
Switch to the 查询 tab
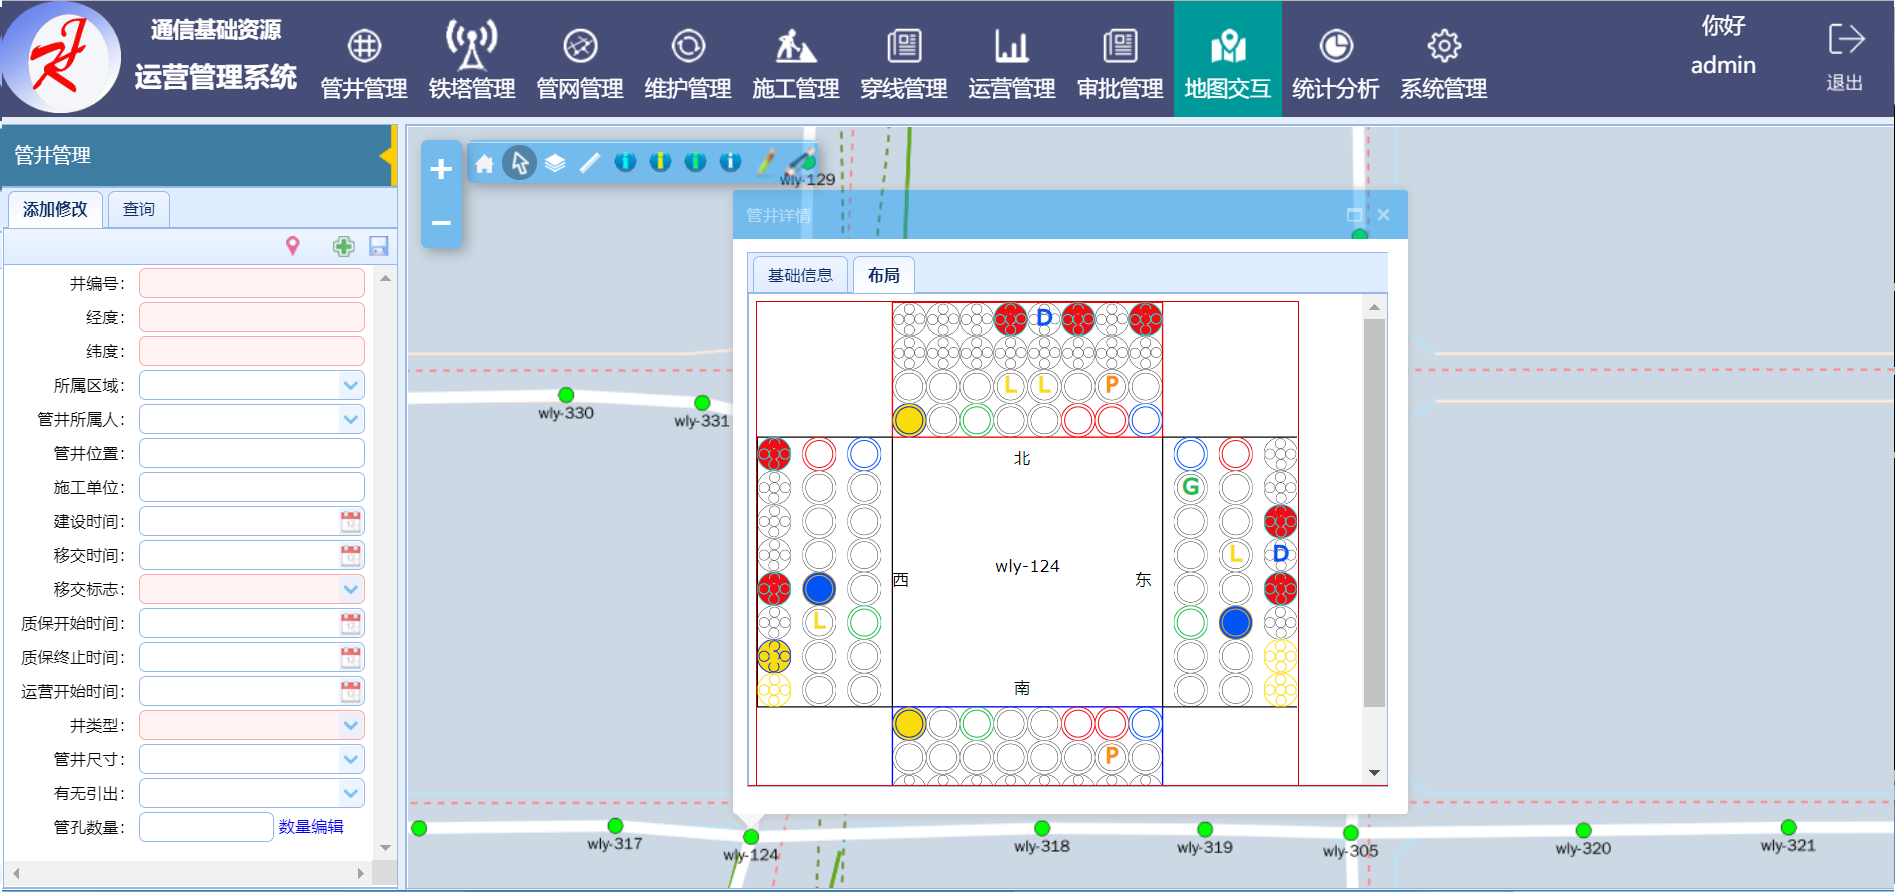(139, 209)
